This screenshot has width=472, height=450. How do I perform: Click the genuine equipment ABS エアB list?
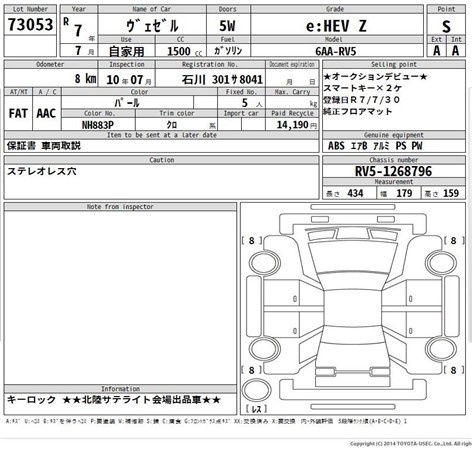pos(375,146)
